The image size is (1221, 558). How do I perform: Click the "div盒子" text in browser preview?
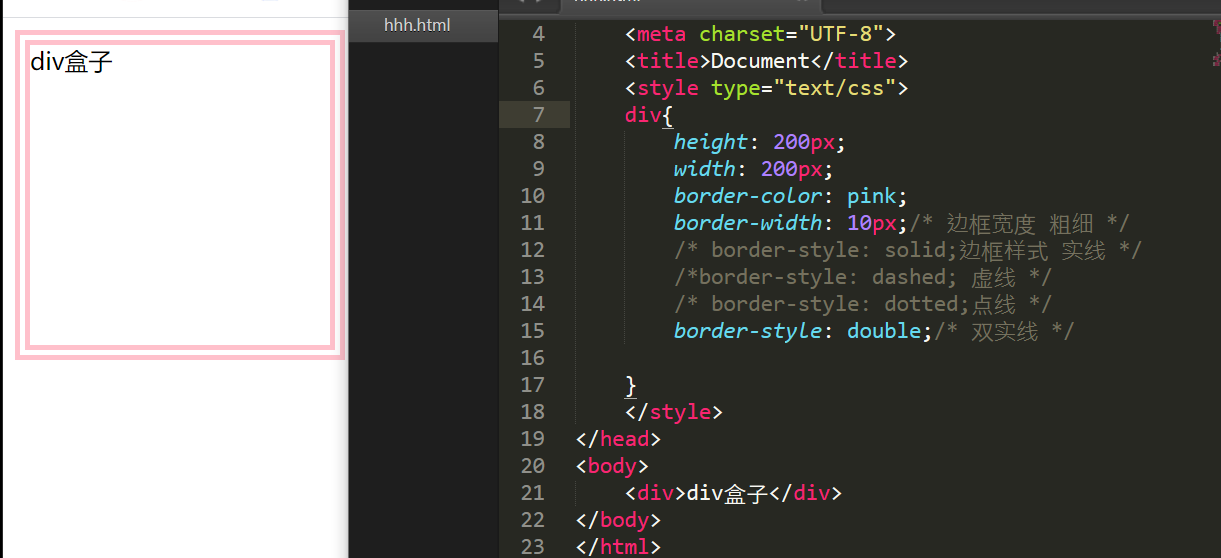(x=72, y=63)
